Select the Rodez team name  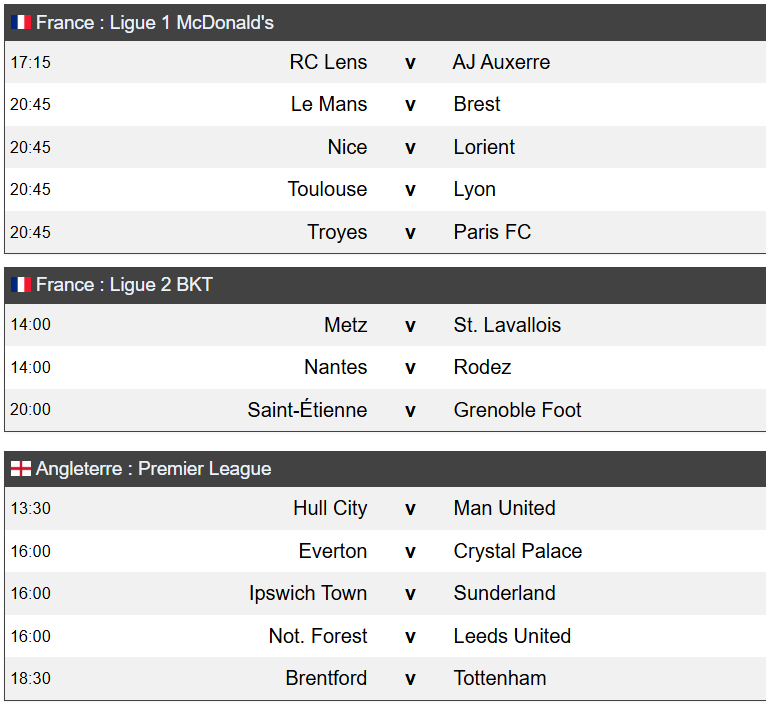(482, 367)
